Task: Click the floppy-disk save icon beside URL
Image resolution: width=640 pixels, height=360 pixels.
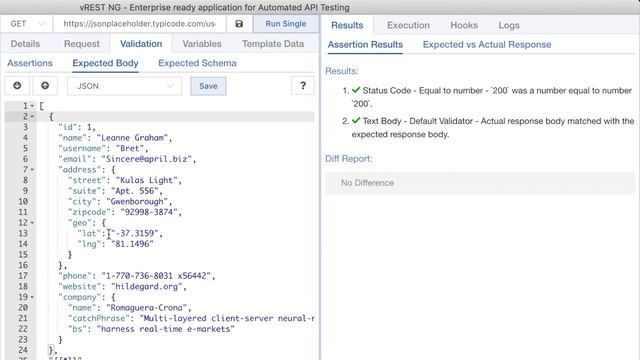Action: point(239,24)
